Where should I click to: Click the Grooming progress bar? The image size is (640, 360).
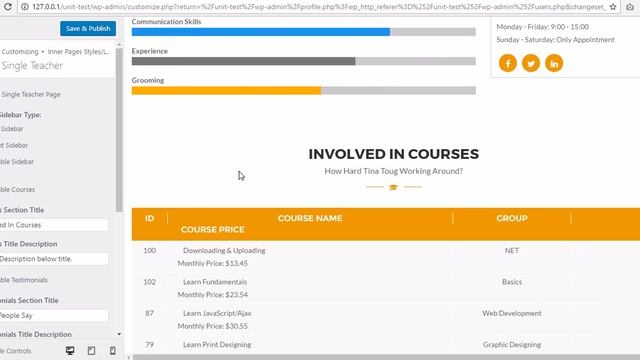304,91
